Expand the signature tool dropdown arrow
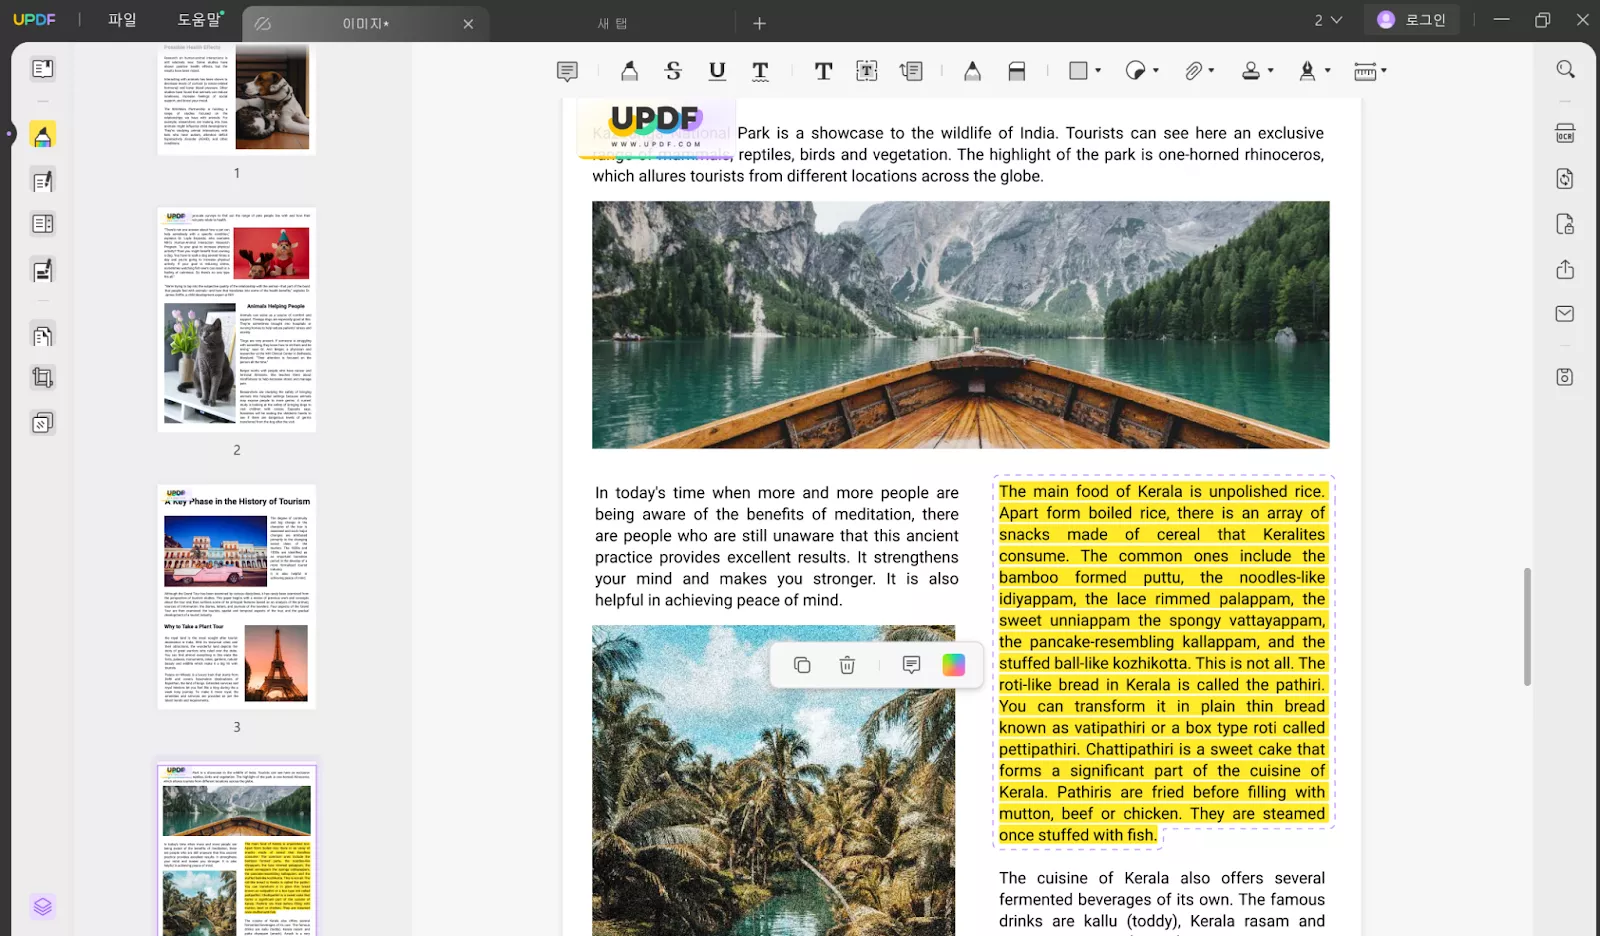The image size is (1600, 936). click(1328, 71)
